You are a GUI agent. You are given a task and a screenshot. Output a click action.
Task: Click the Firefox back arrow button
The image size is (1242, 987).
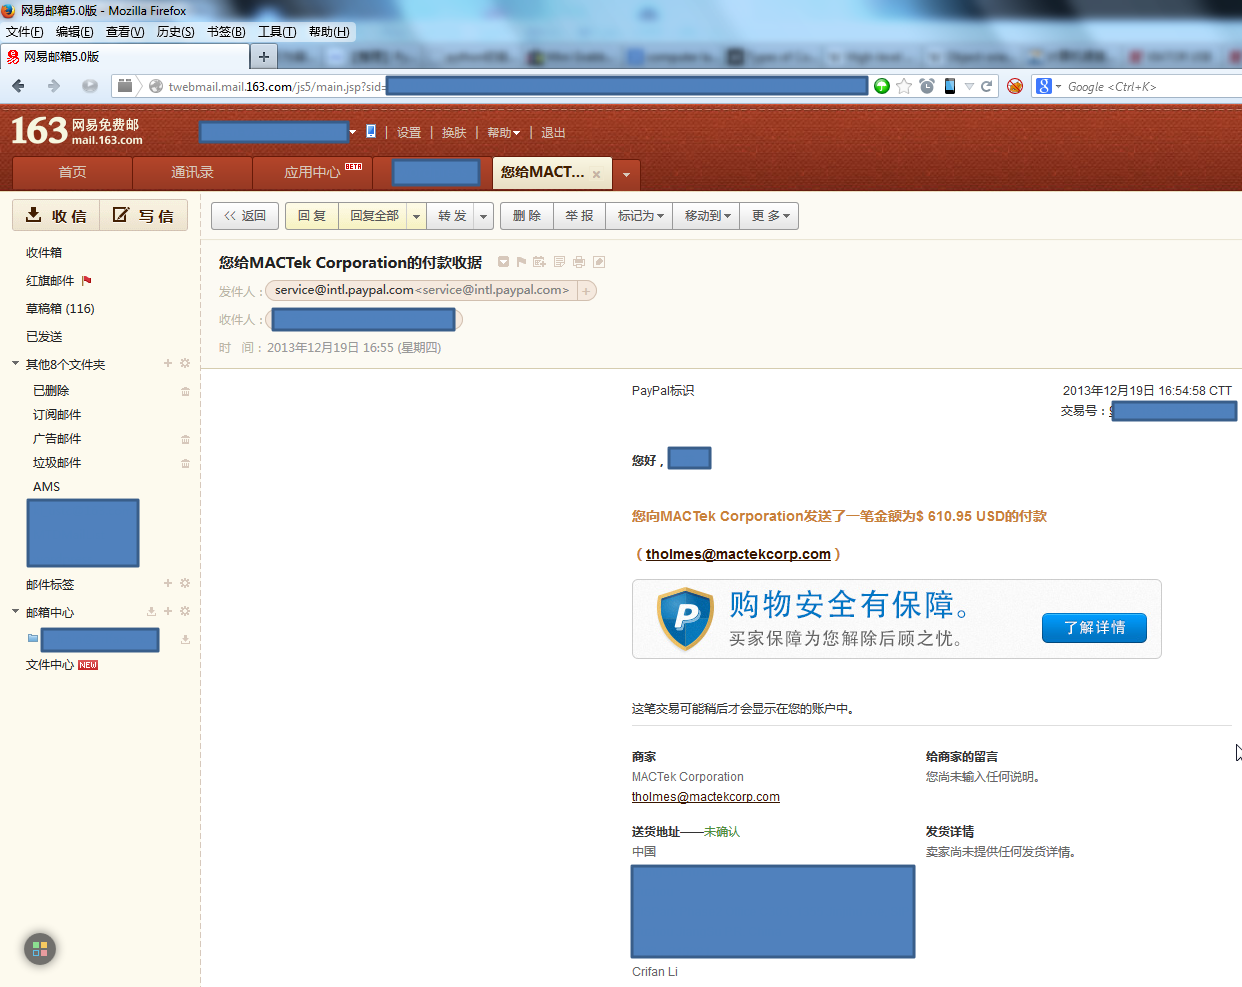pyautogui.click(x=18, y=86)
